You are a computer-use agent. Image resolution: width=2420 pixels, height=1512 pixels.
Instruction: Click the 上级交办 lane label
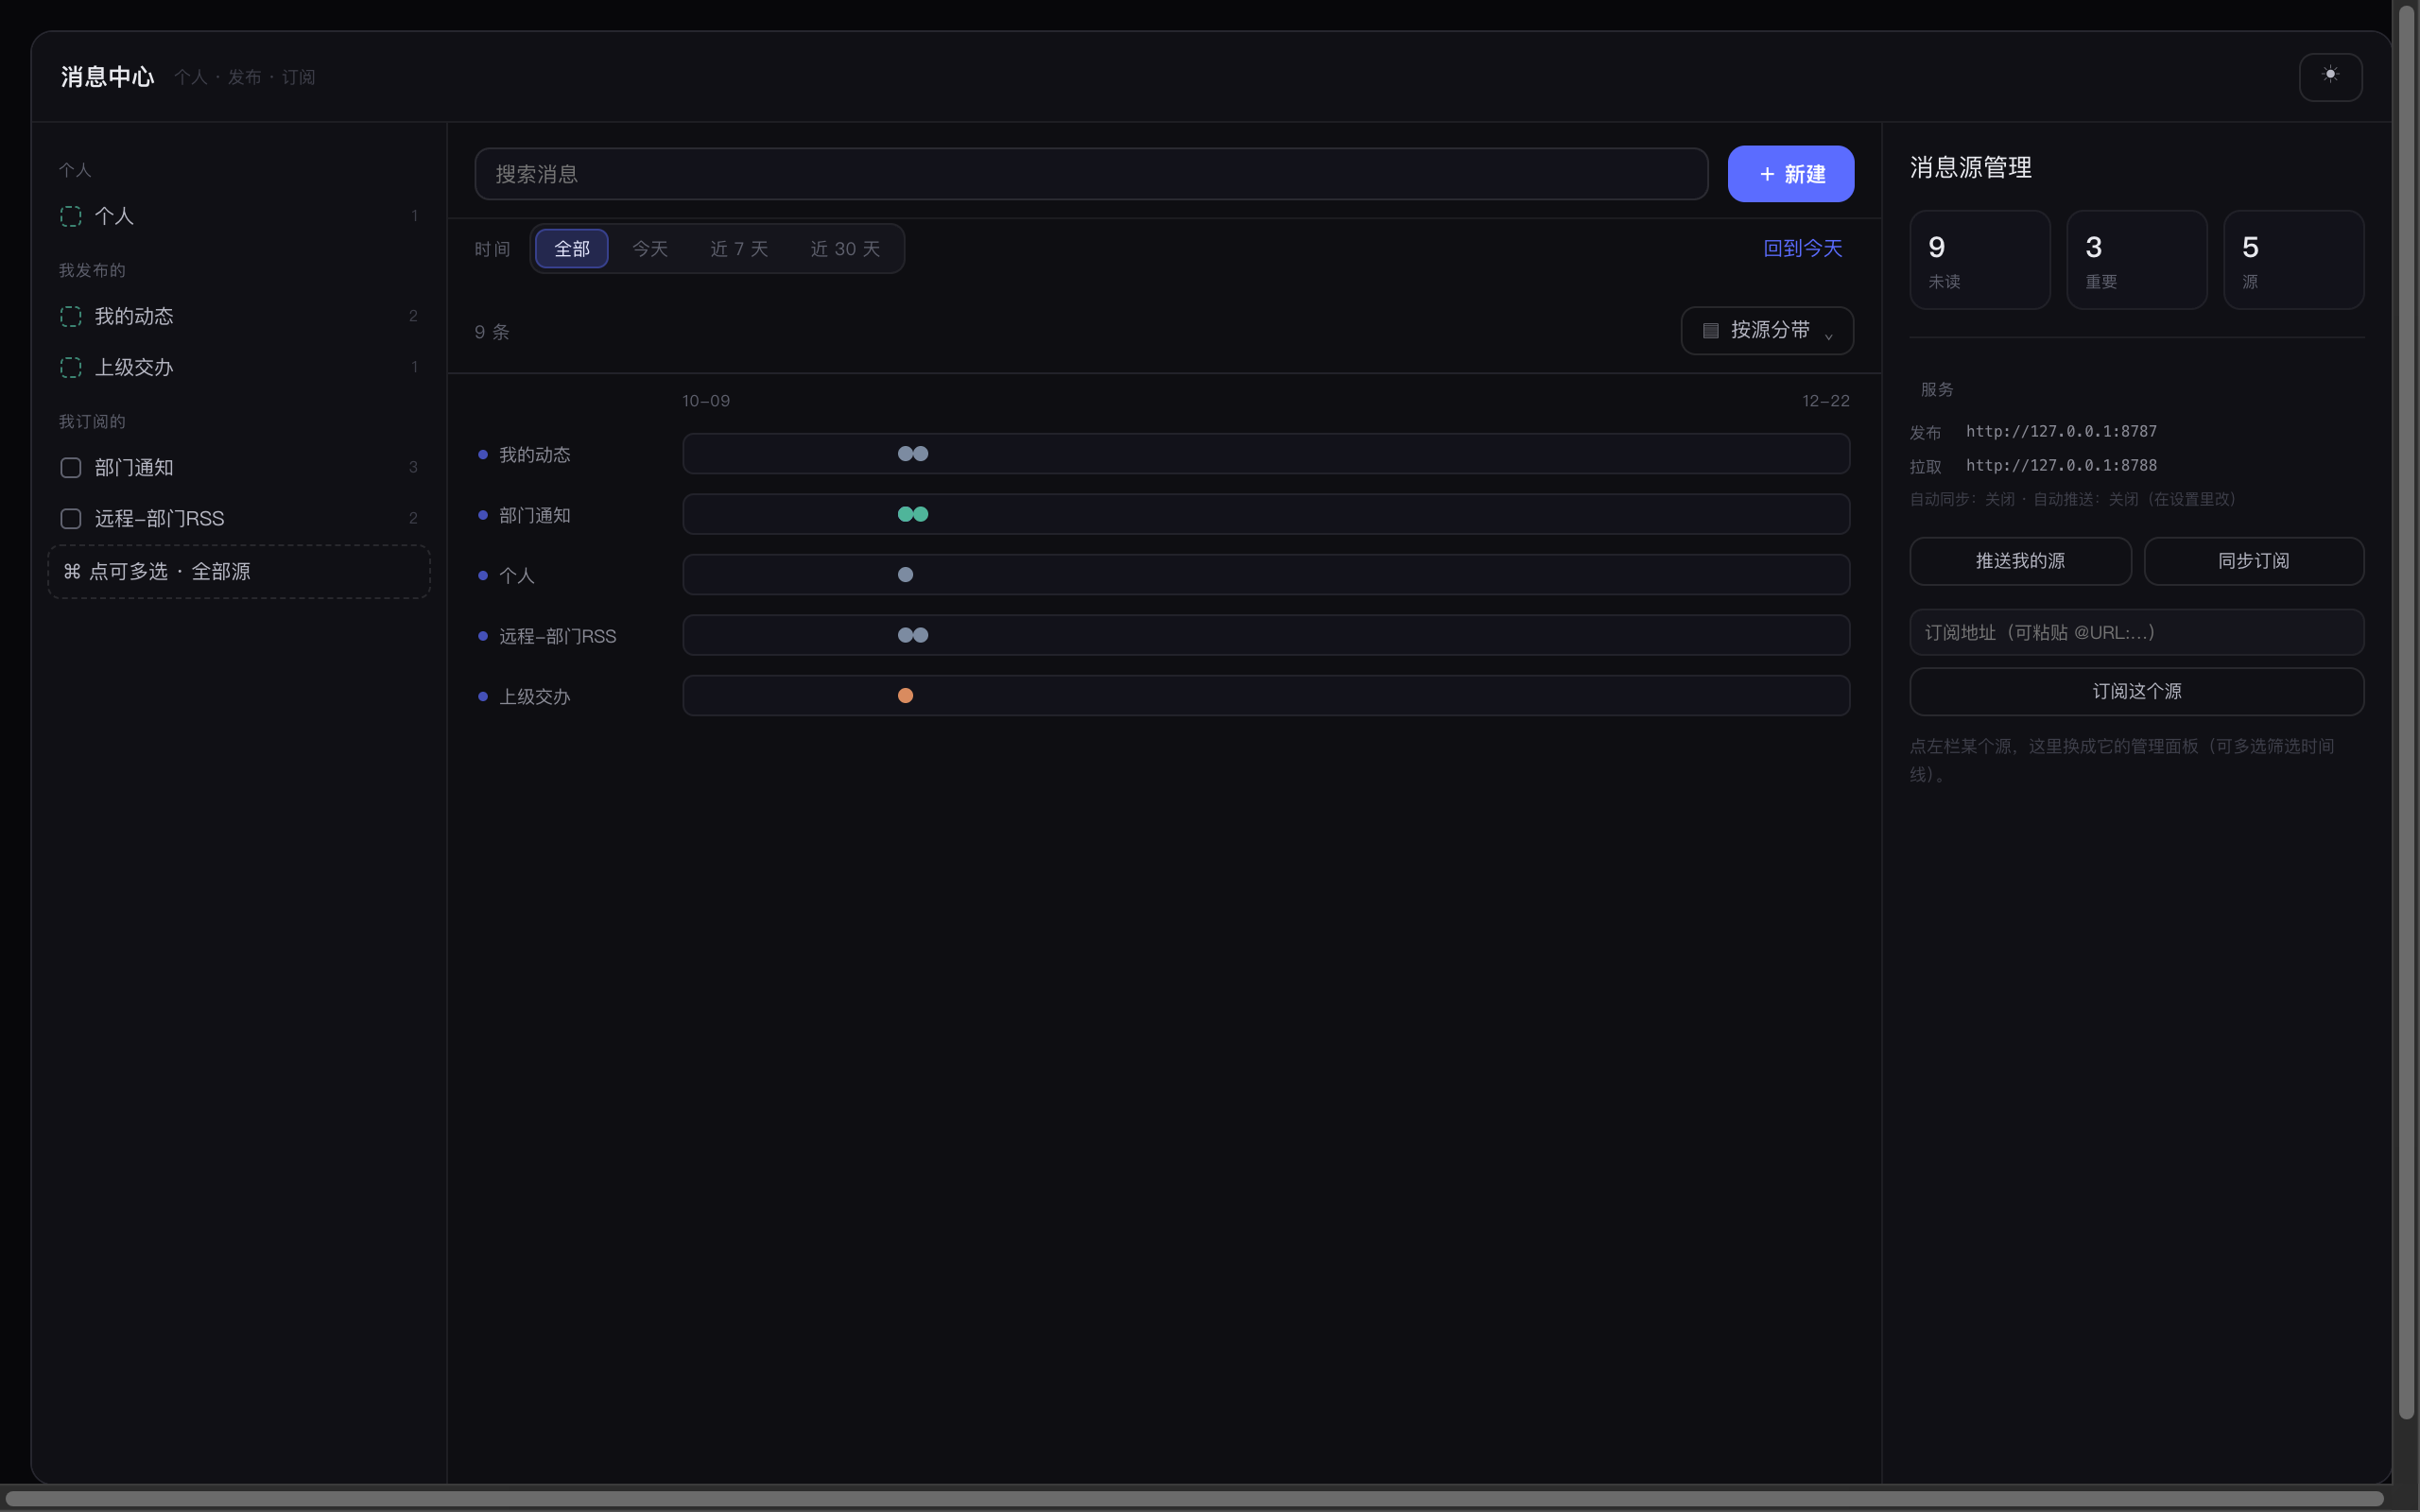[x=534, y=697]
